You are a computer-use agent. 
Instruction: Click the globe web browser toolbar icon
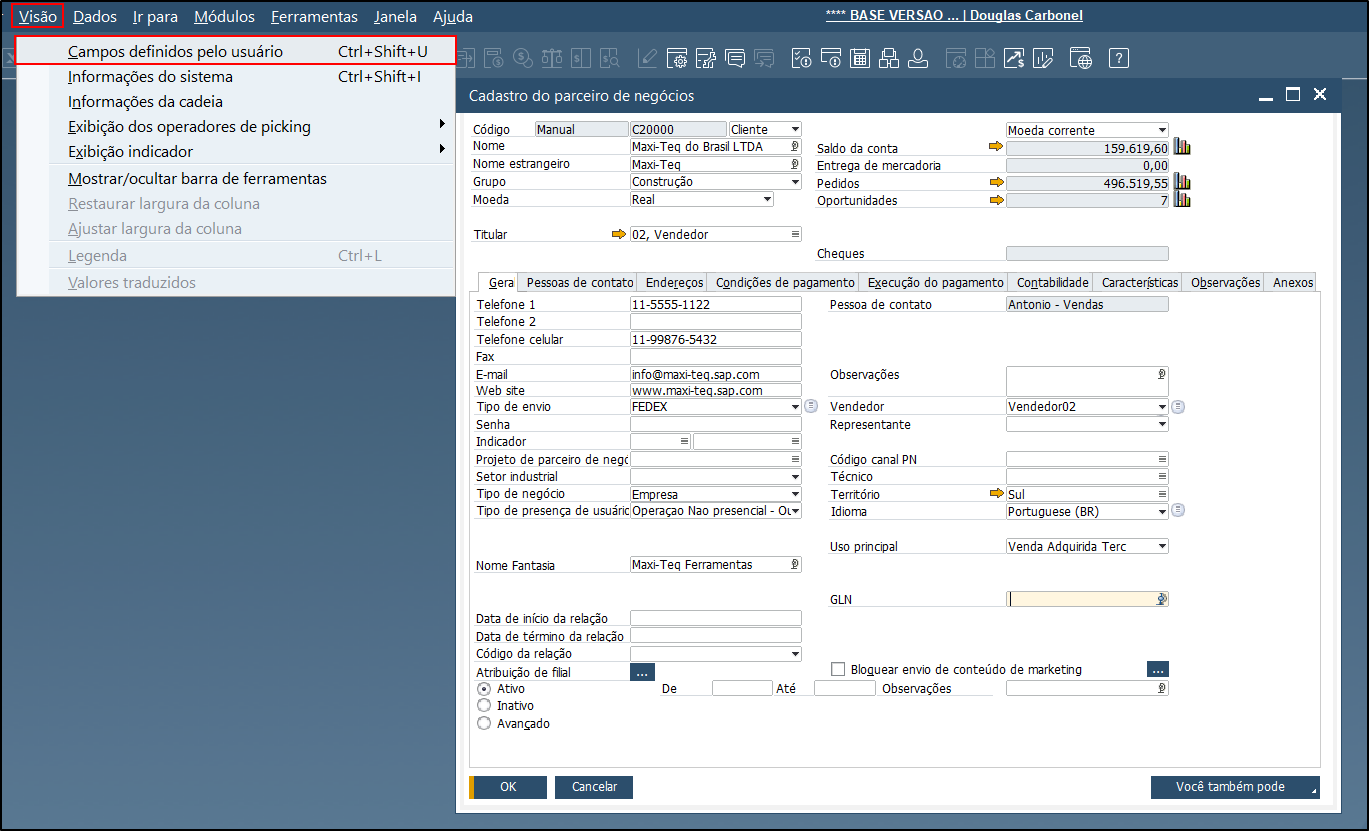click(1081, 58)
